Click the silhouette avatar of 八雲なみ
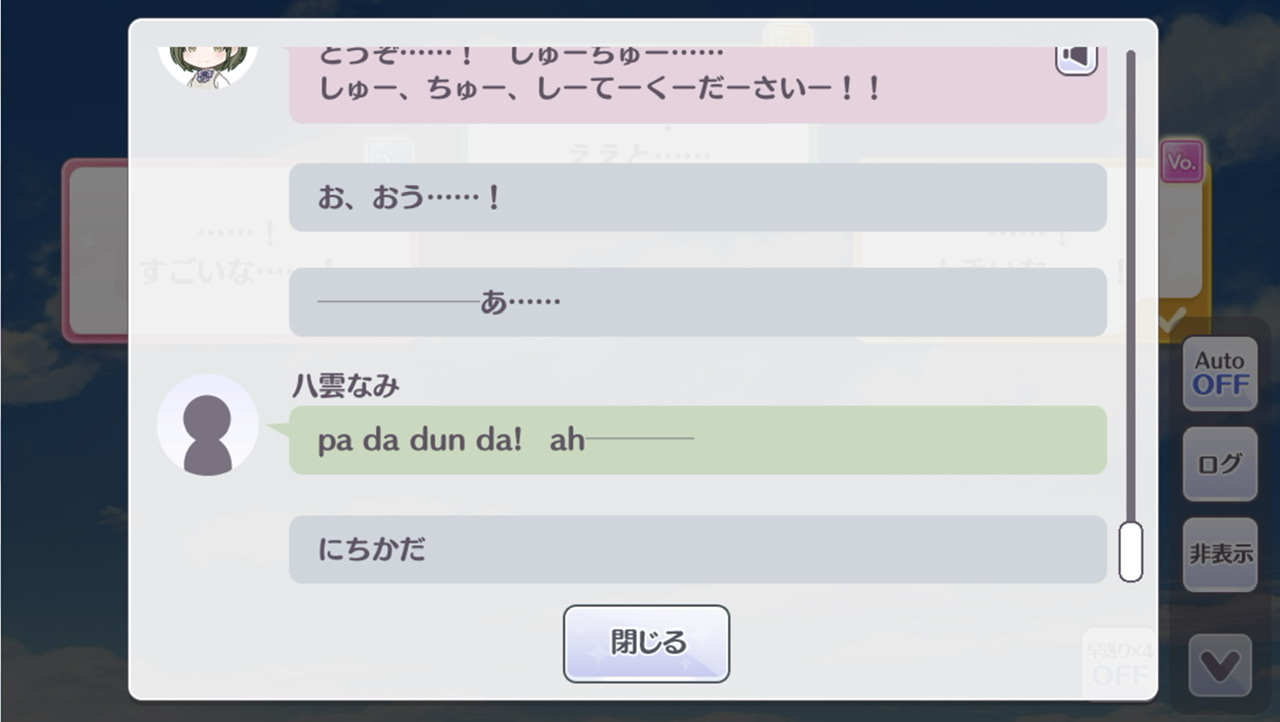The height and width of the screenshot is (722, 1280). (x=208, y=425)
